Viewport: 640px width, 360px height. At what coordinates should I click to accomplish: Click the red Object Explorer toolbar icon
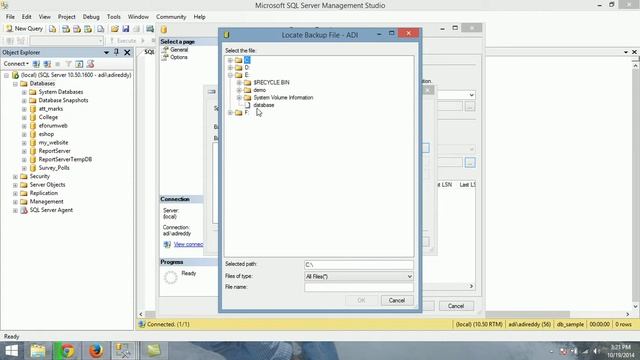coord(91,64)
